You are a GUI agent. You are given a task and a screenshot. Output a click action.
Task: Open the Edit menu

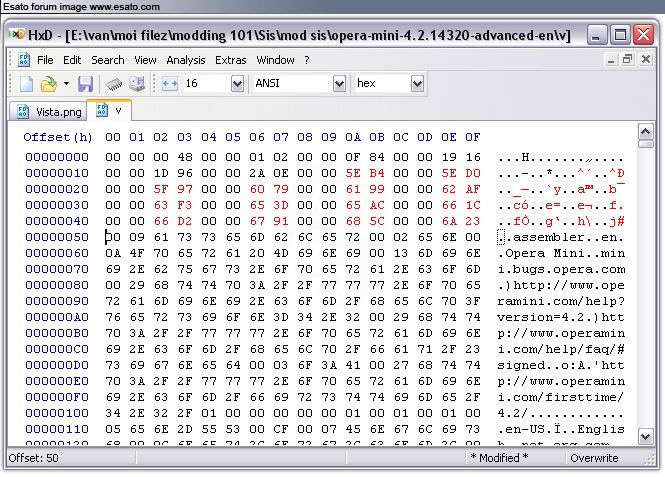[72, 60]
